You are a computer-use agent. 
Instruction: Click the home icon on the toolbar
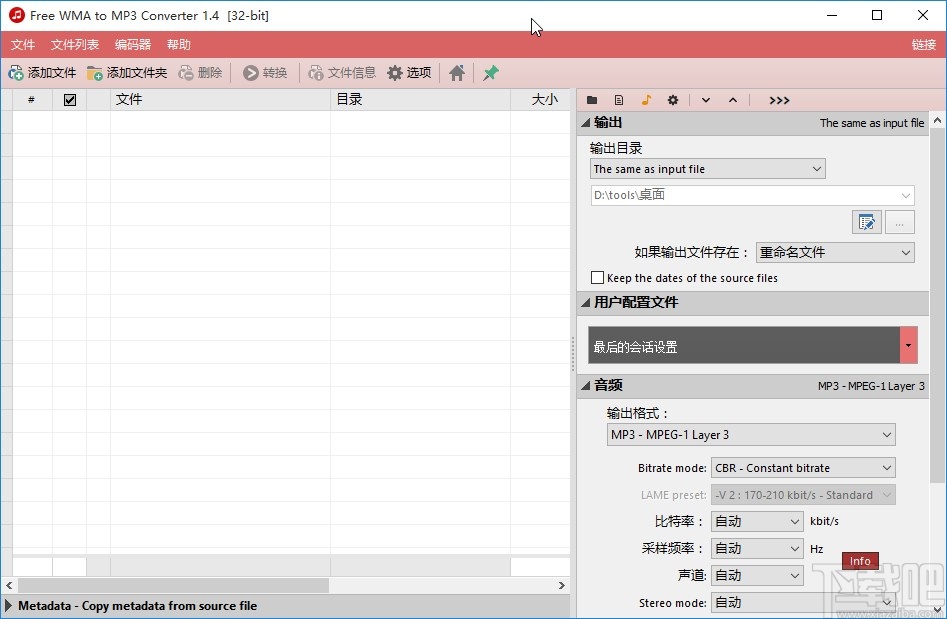(x=456, y=72)
